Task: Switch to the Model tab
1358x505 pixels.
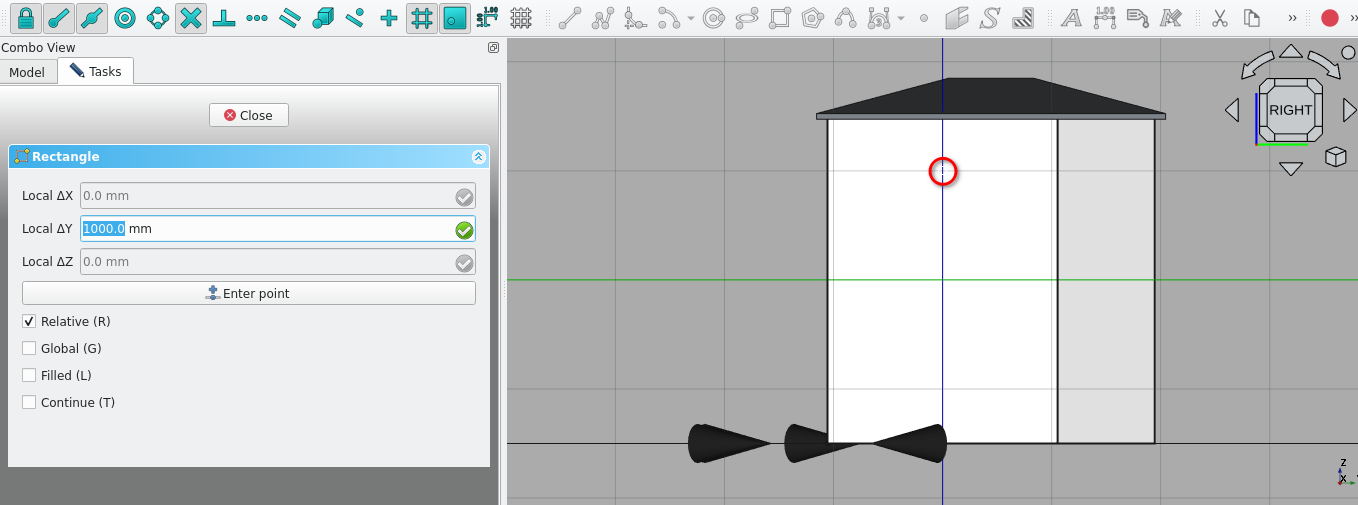Action: [x=27, y=72]
